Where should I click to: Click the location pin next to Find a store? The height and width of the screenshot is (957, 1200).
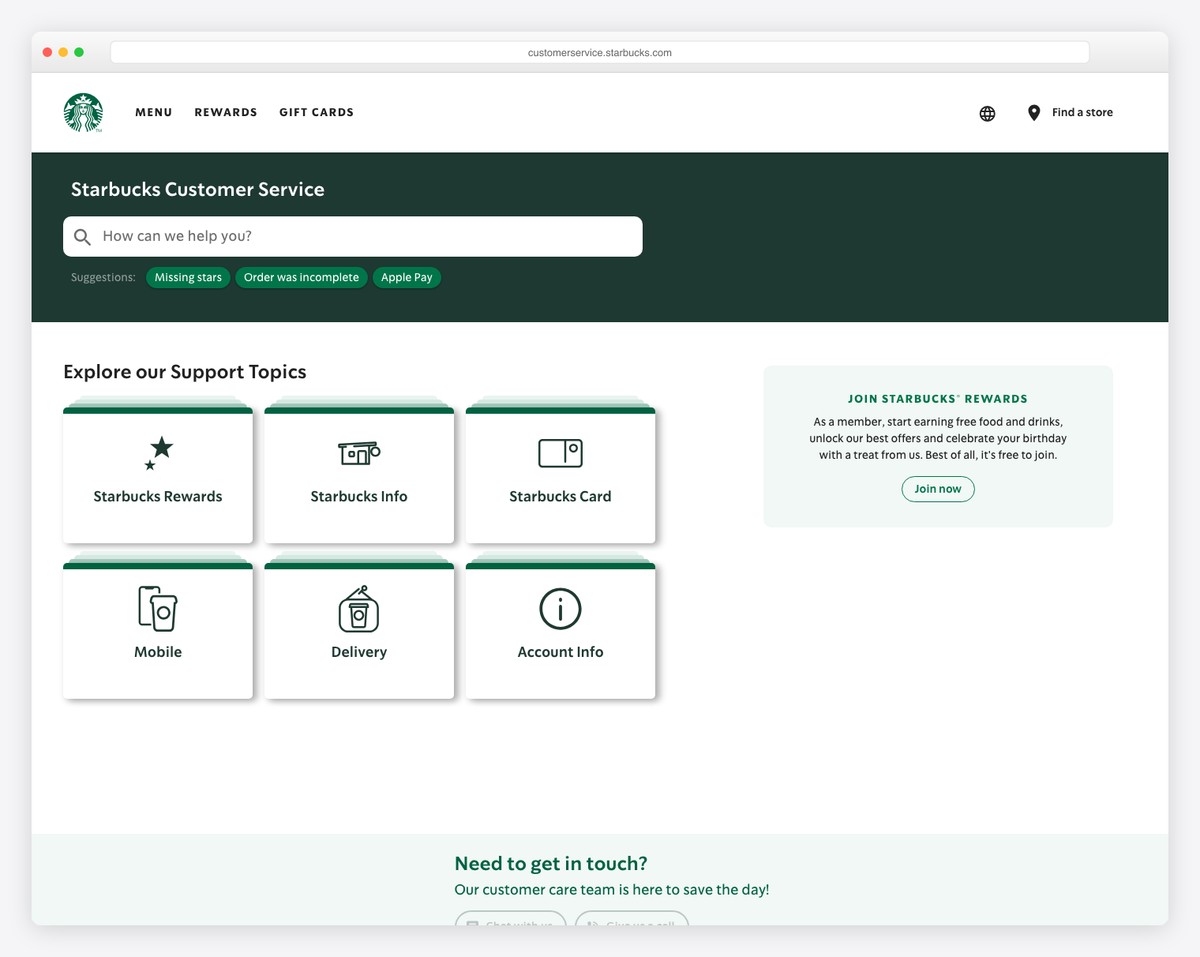tap(1033, 112)
